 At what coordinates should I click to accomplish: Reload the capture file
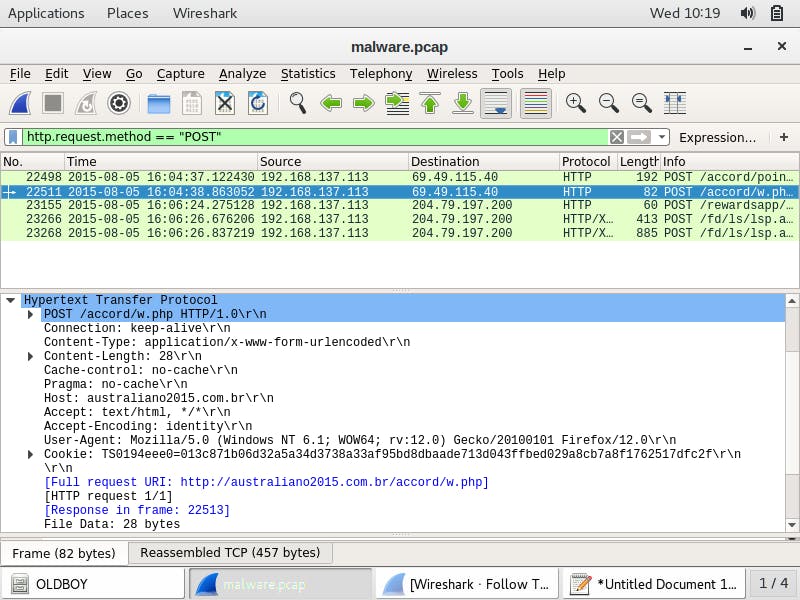(258, 103)
